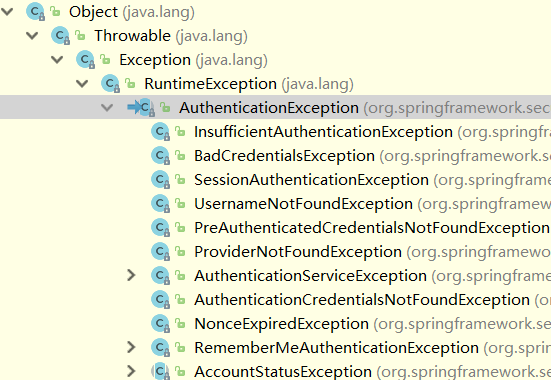The height and width of the screenshot is (380, 551).
Task: Select InsufficientAuthenticationException in the hierarchy
Action: [x=323, y=132]
